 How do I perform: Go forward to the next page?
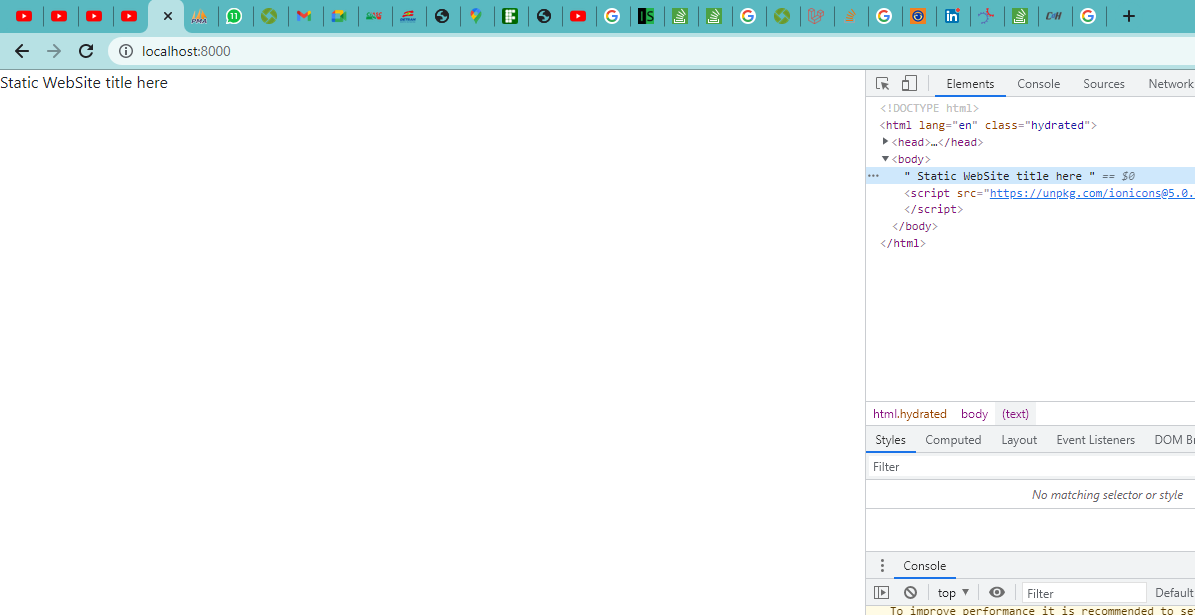coord(54,51)
